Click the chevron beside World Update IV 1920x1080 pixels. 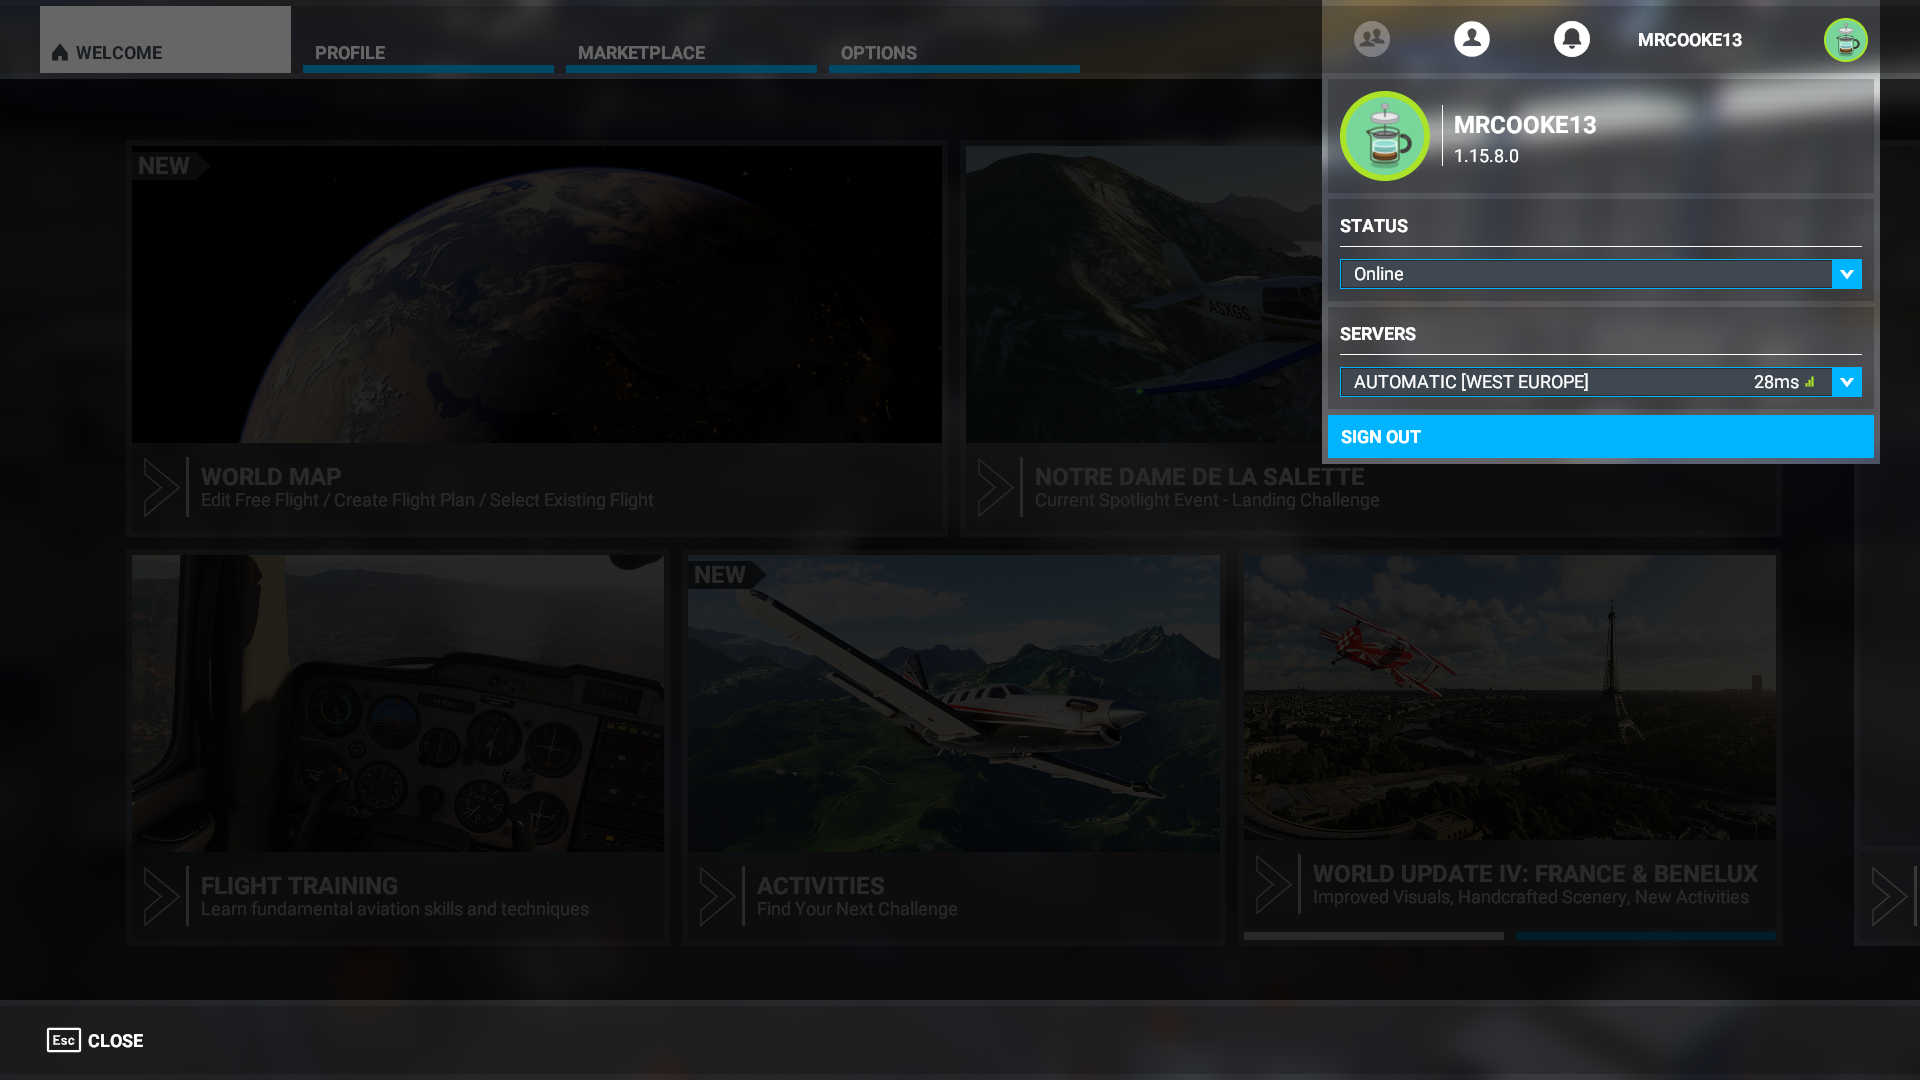tap(1273, 884)
